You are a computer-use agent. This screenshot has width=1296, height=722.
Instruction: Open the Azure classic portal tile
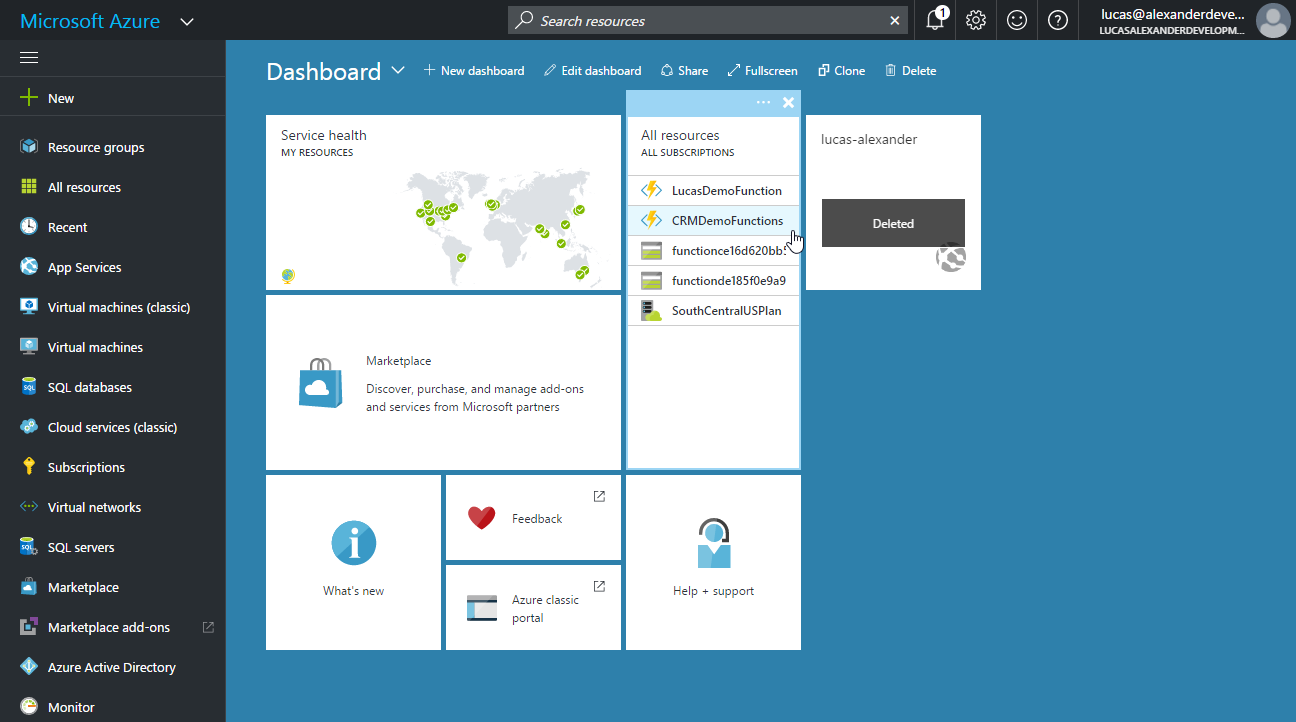coord(533,607)
